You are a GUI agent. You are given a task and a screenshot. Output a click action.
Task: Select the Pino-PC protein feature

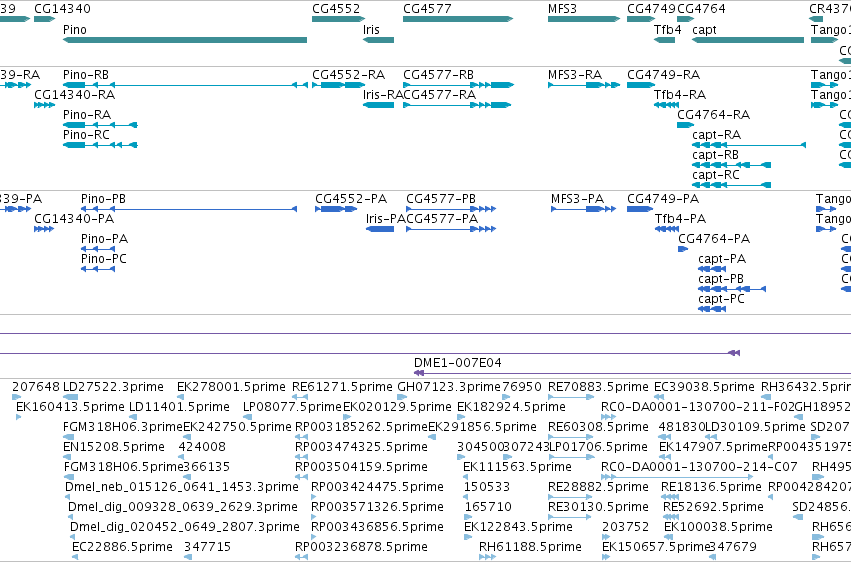pos(98,270)
